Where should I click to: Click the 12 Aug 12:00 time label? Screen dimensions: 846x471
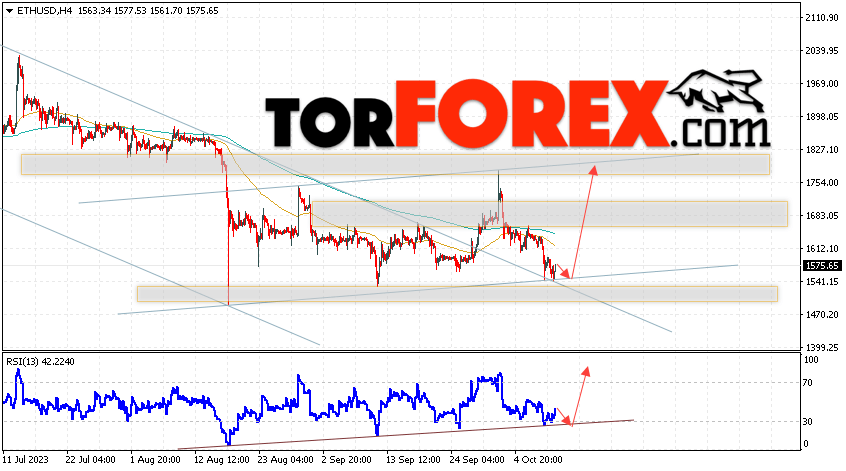222,460
